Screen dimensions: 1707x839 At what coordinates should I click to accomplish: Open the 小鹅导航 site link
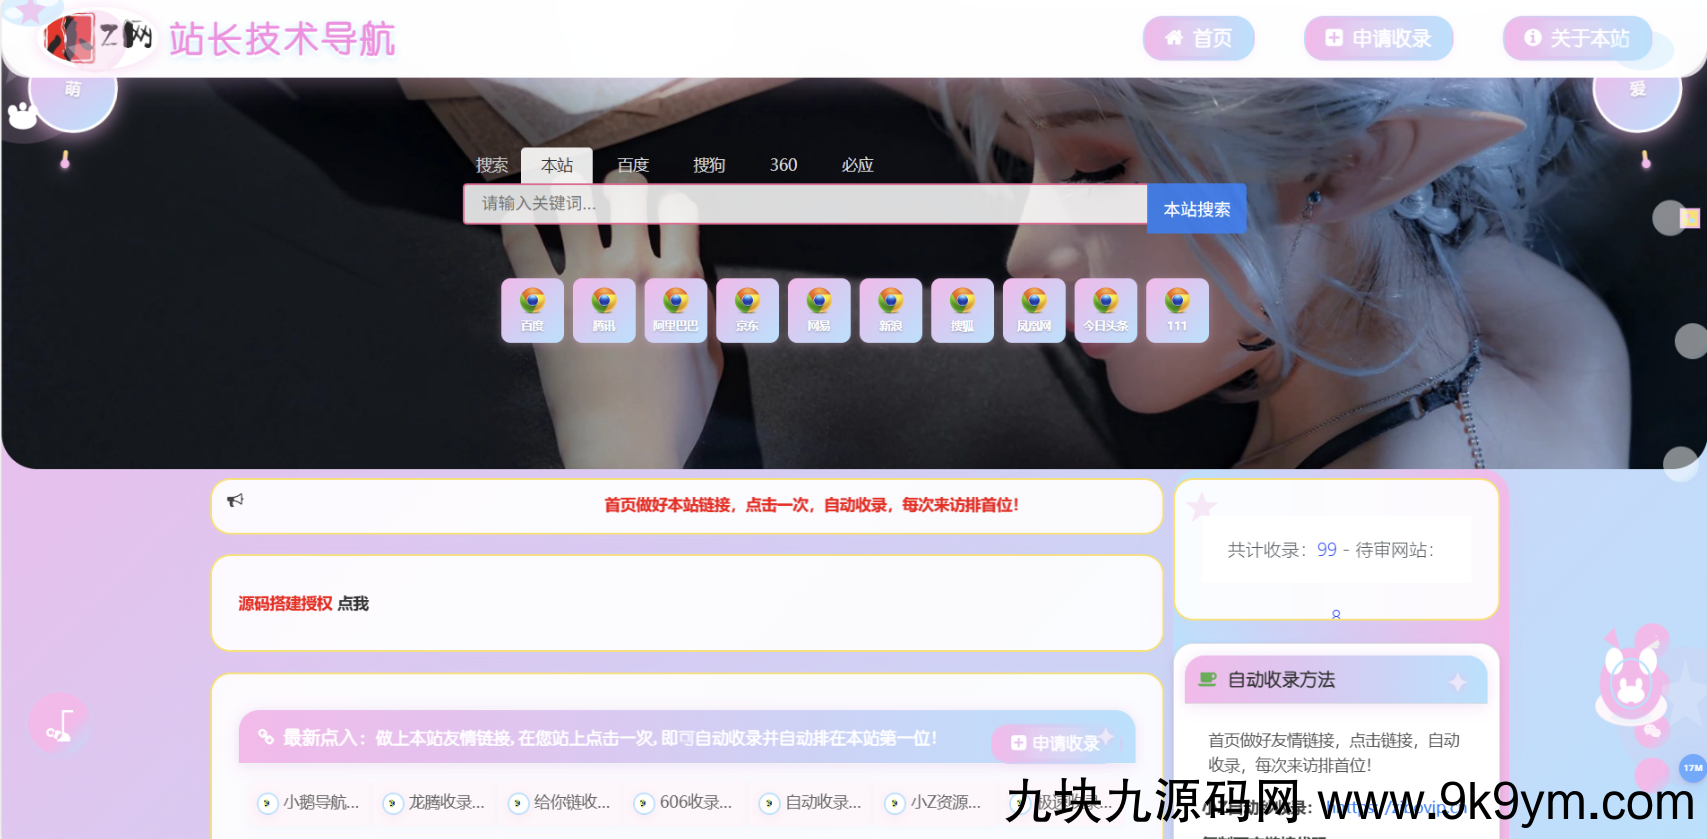pos(309,802)
